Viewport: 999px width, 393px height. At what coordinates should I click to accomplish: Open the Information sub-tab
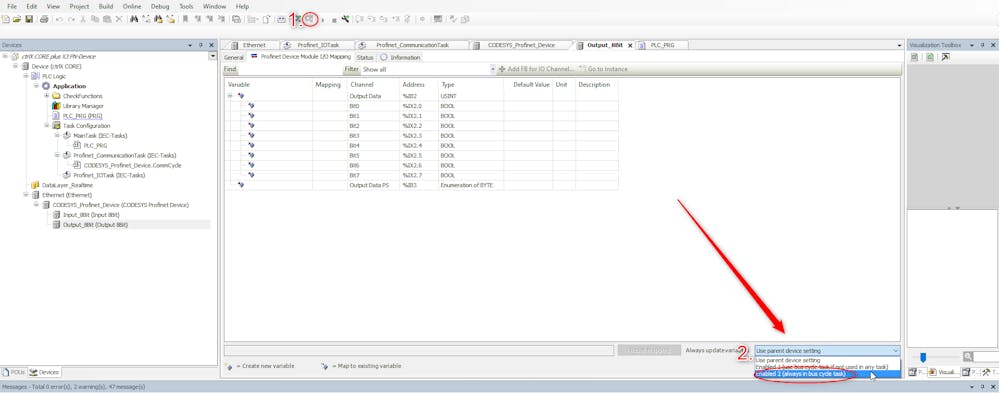click(x=401, y=57)
